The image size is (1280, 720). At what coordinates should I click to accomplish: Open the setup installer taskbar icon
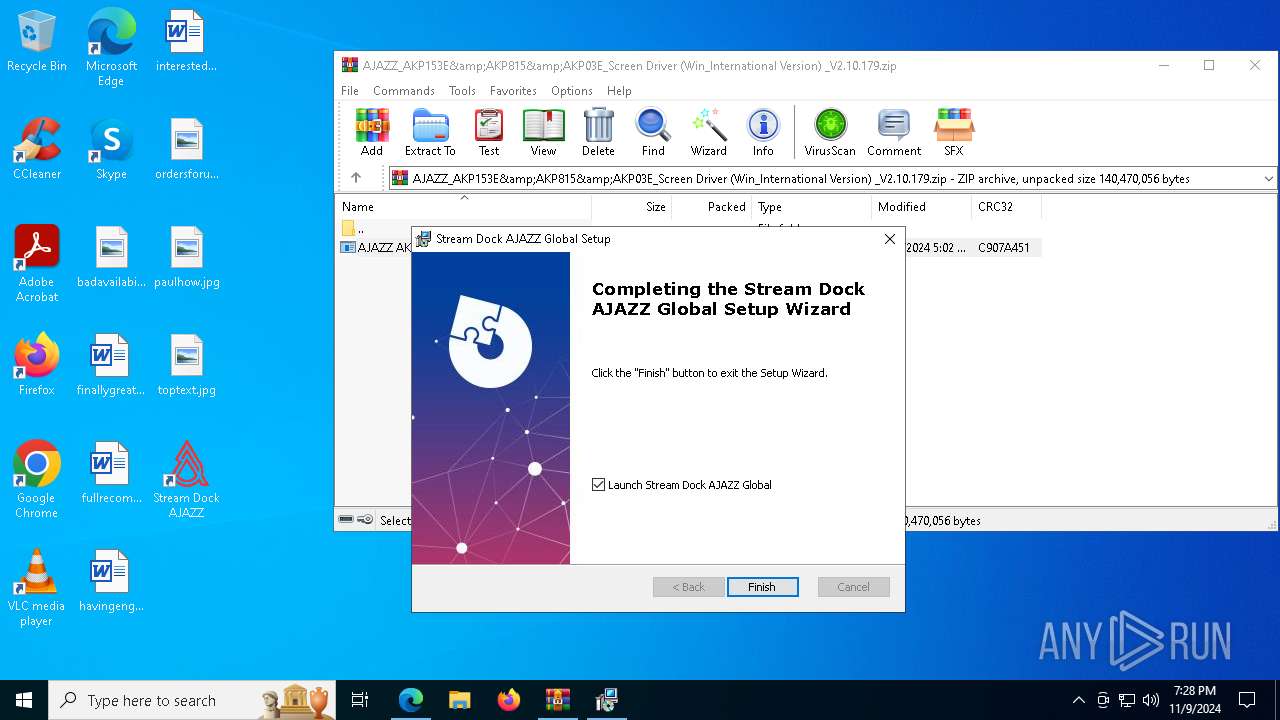(606, 700)
